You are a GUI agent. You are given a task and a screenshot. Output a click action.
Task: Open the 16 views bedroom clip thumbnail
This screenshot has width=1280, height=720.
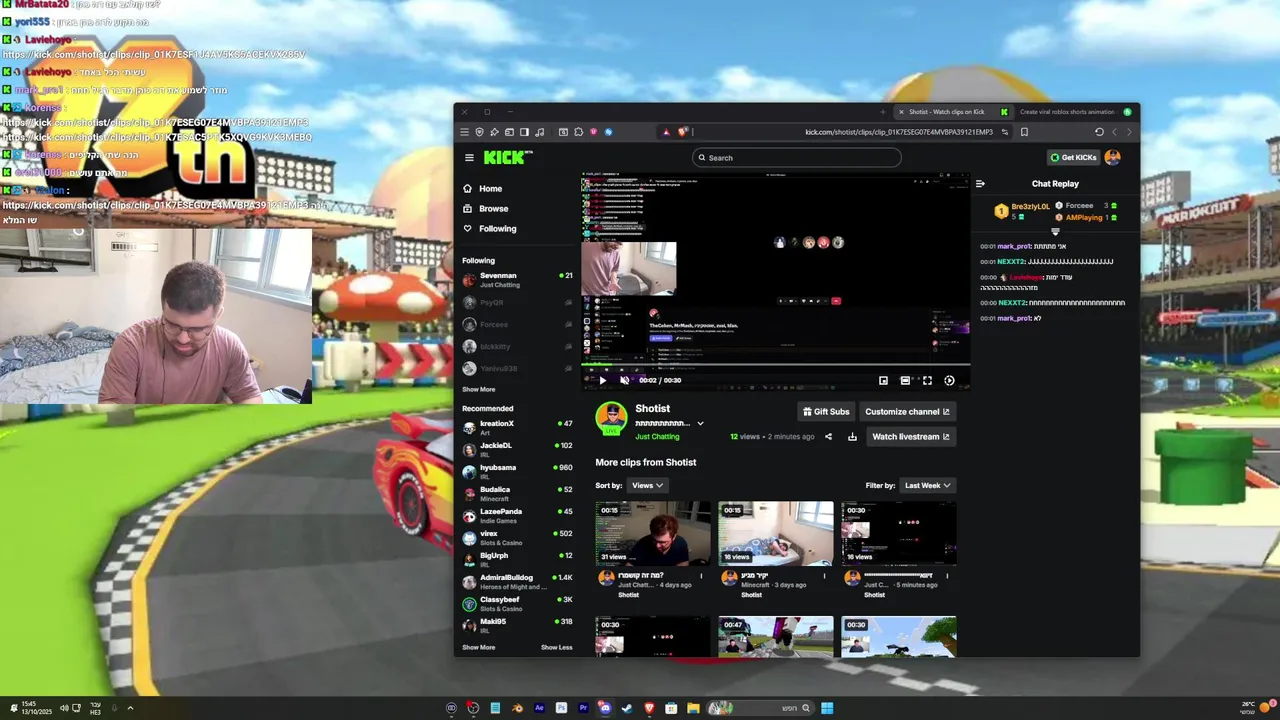tap(776, 533)
